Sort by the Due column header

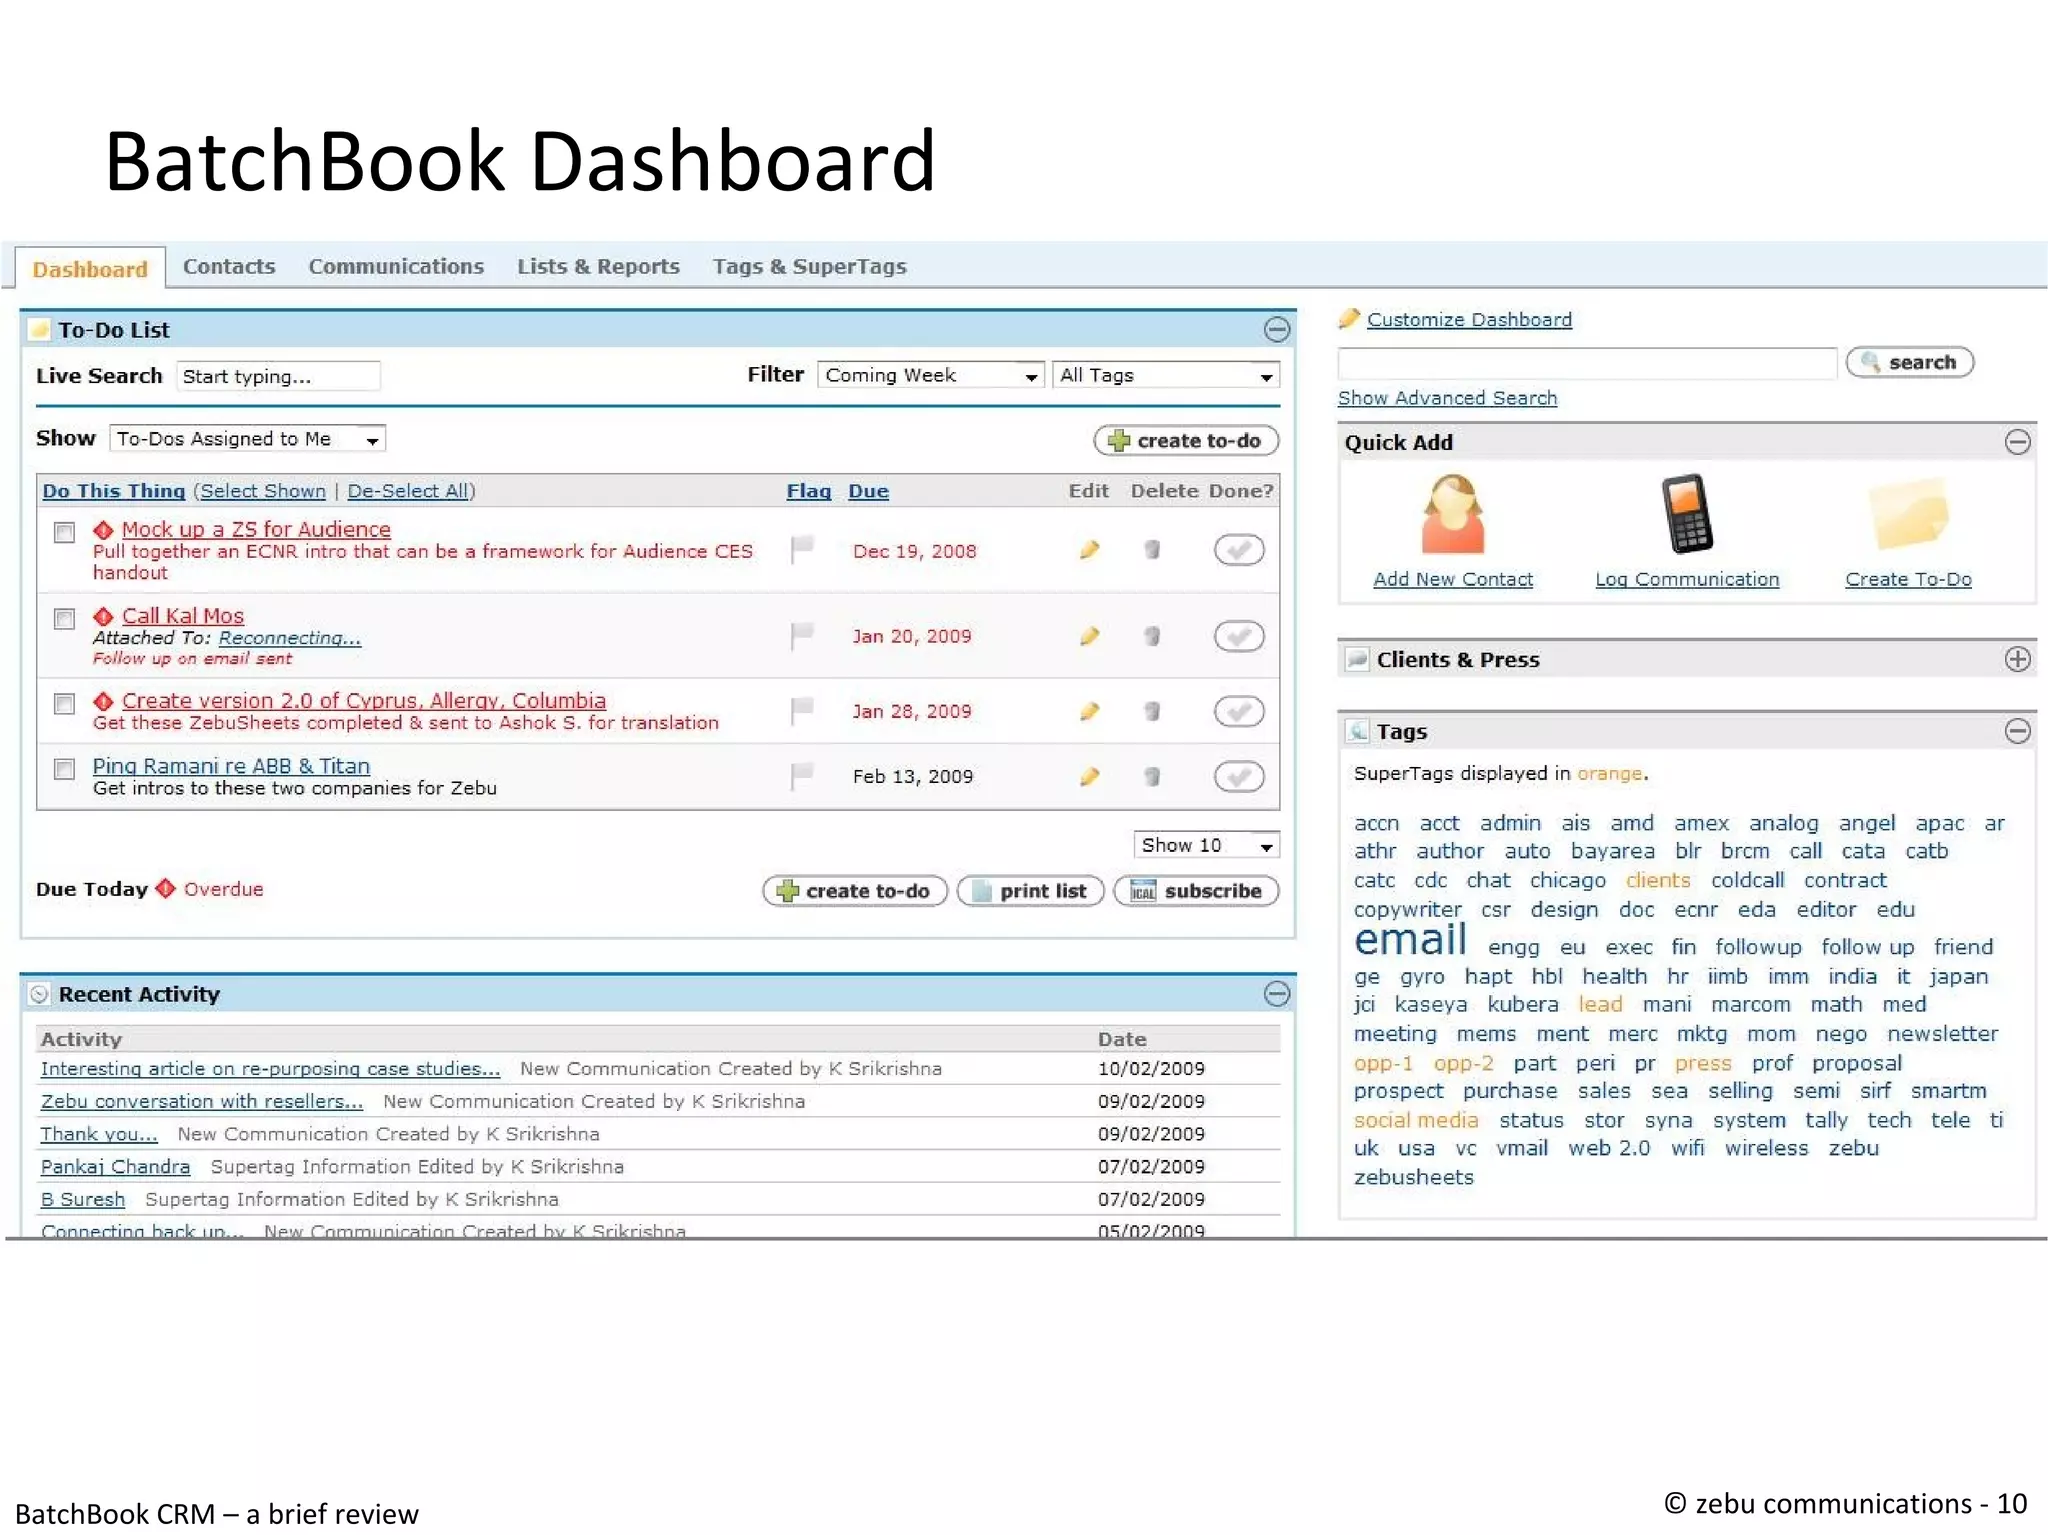(868, 491)
